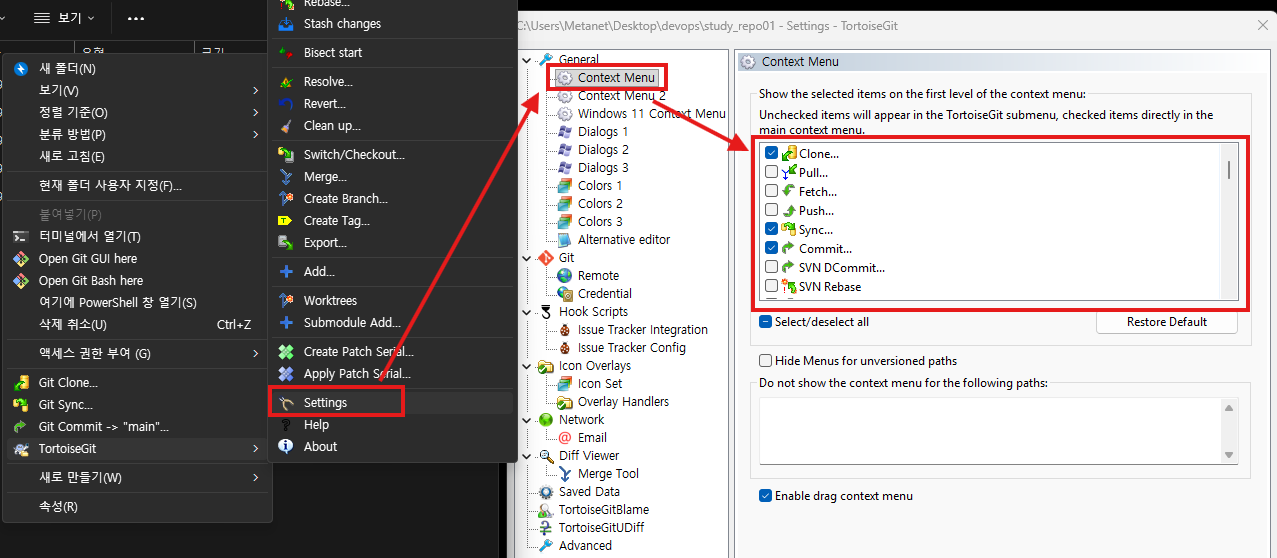
Task: Collapse the Hook Scripts tree node
Action: 529,312
